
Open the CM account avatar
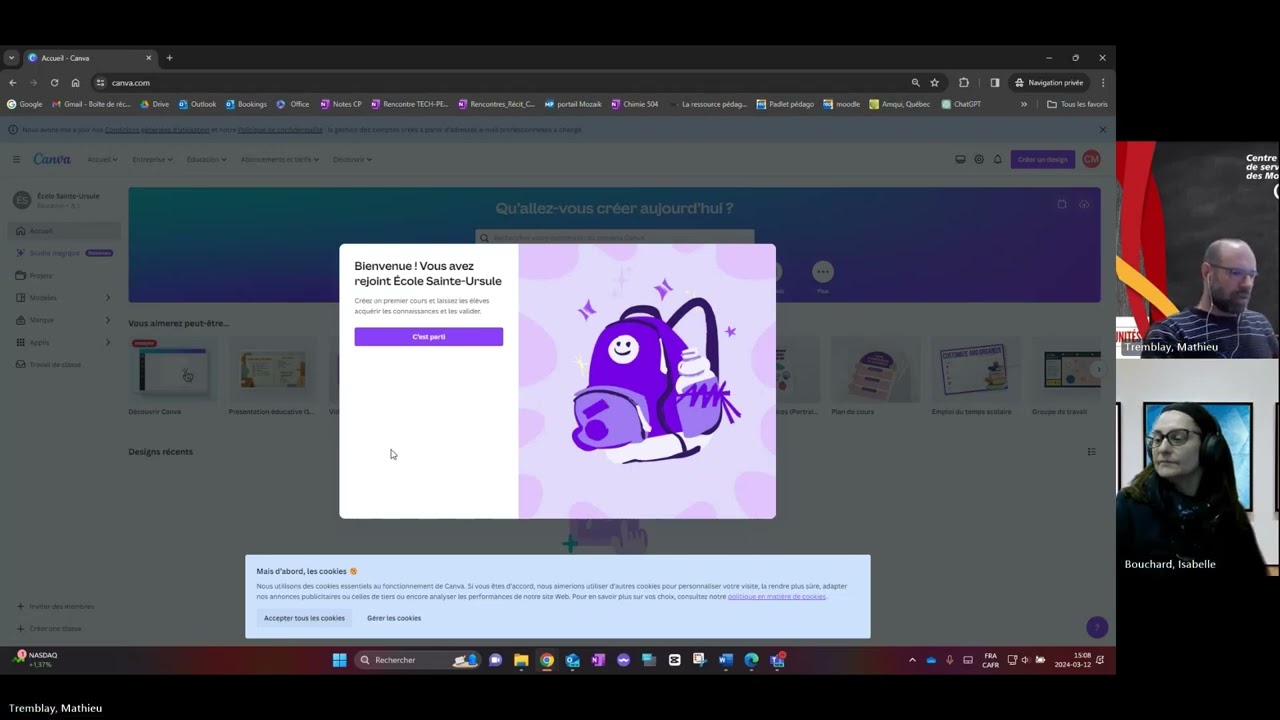pyautogui.click(x=1091, y=159)
